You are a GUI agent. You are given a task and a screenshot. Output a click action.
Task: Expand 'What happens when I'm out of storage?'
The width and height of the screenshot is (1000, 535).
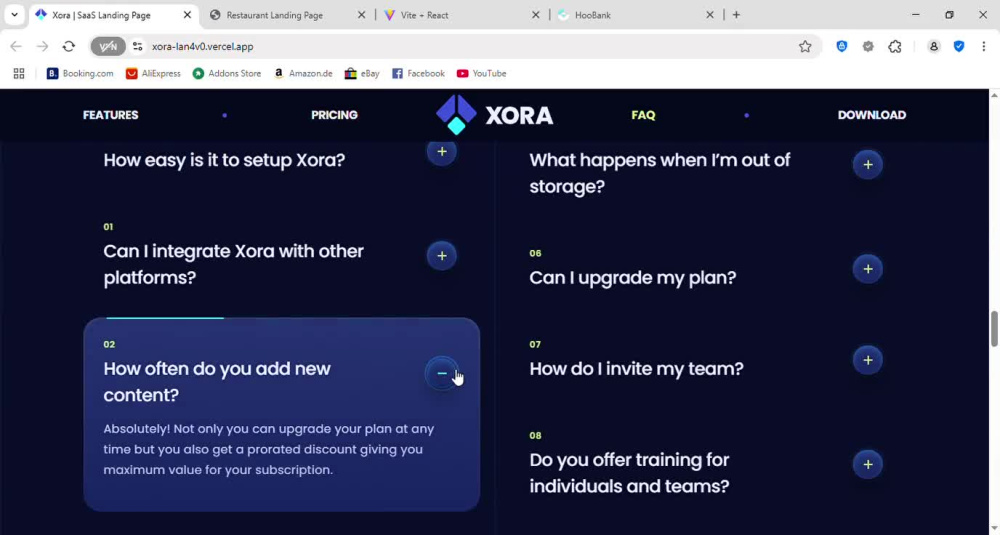[867, 165]
